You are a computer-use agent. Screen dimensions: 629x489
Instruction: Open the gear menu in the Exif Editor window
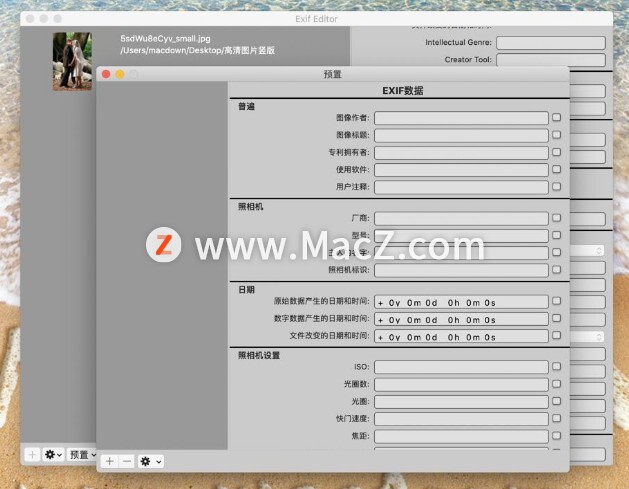[x=53, y=455]
